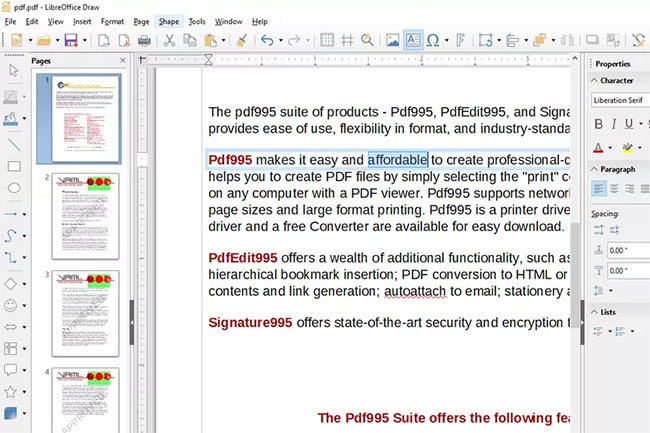Open the Font Color dropdown arrow
The height and width of the screenshot is (433, 650).
[x=610, y=148]
